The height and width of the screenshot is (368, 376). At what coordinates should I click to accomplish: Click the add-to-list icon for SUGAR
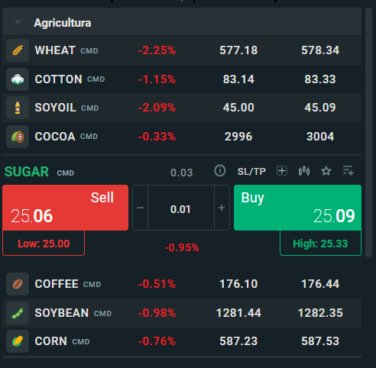click(348, 171)
